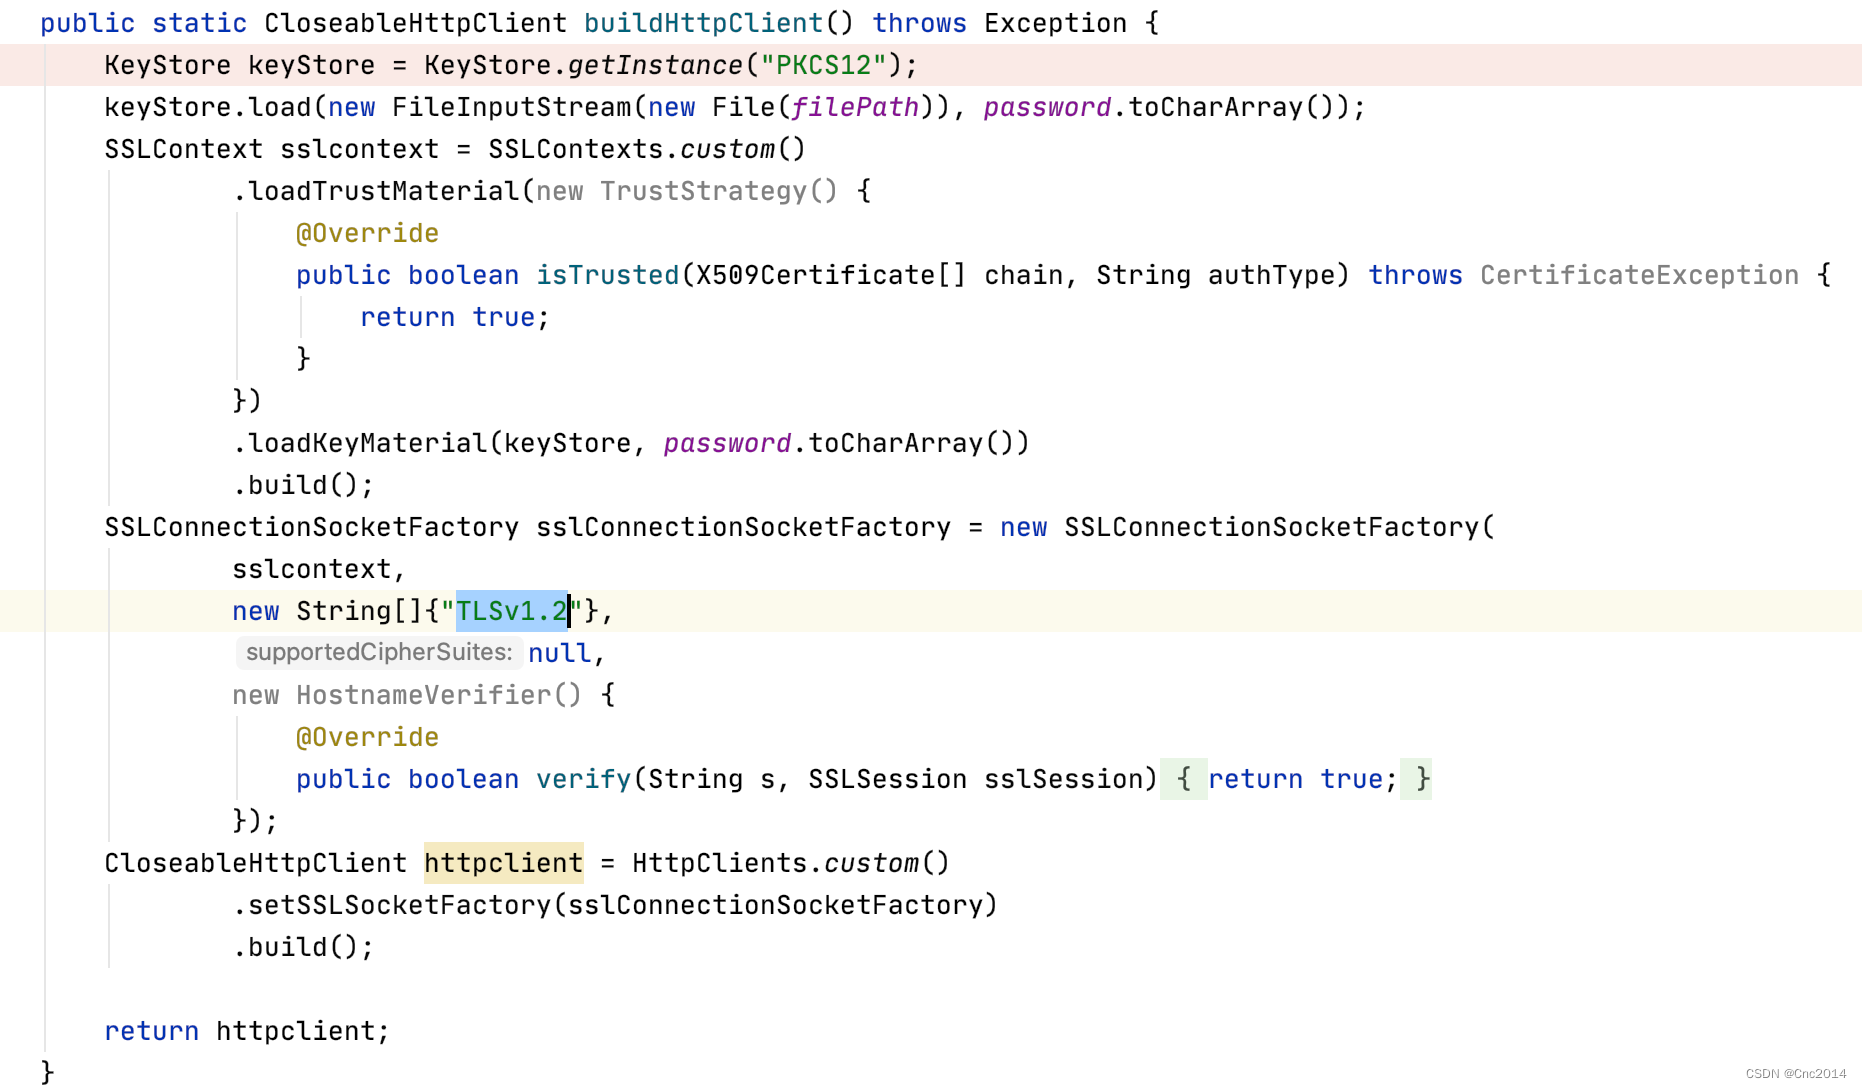Click the SSLConnectionSocketFactory constructor call
Viewport: 1862px width, 1088px height.
(x=1277, y=527)
